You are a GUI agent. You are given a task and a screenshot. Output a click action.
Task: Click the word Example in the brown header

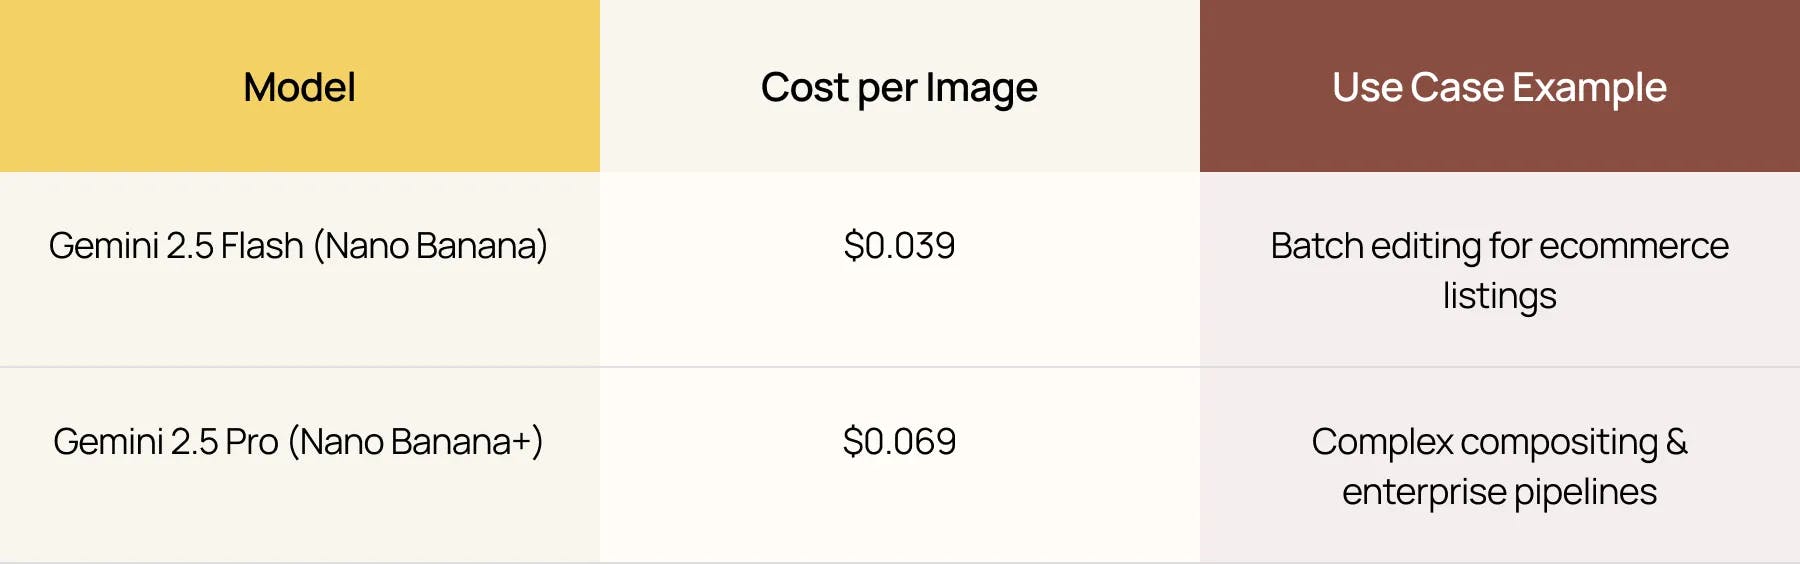coord(1589,88)
